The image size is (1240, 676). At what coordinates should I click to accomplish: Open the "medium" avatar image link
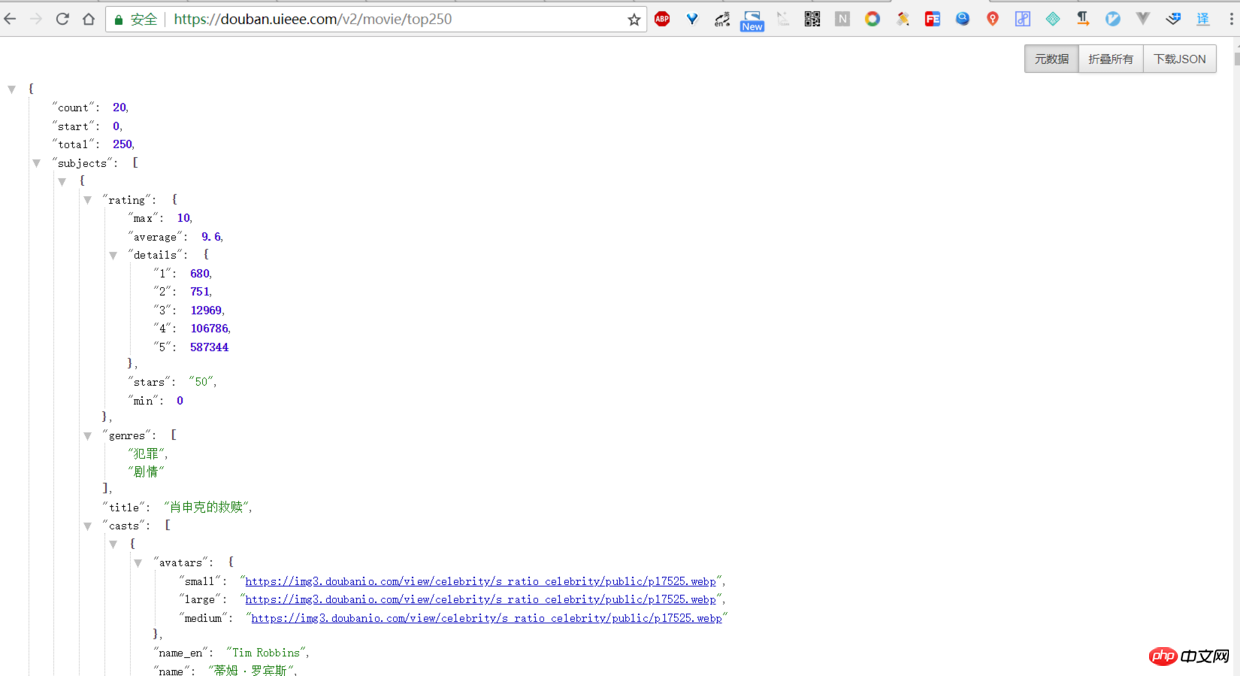pyautogui.click(x=486, y=618)
